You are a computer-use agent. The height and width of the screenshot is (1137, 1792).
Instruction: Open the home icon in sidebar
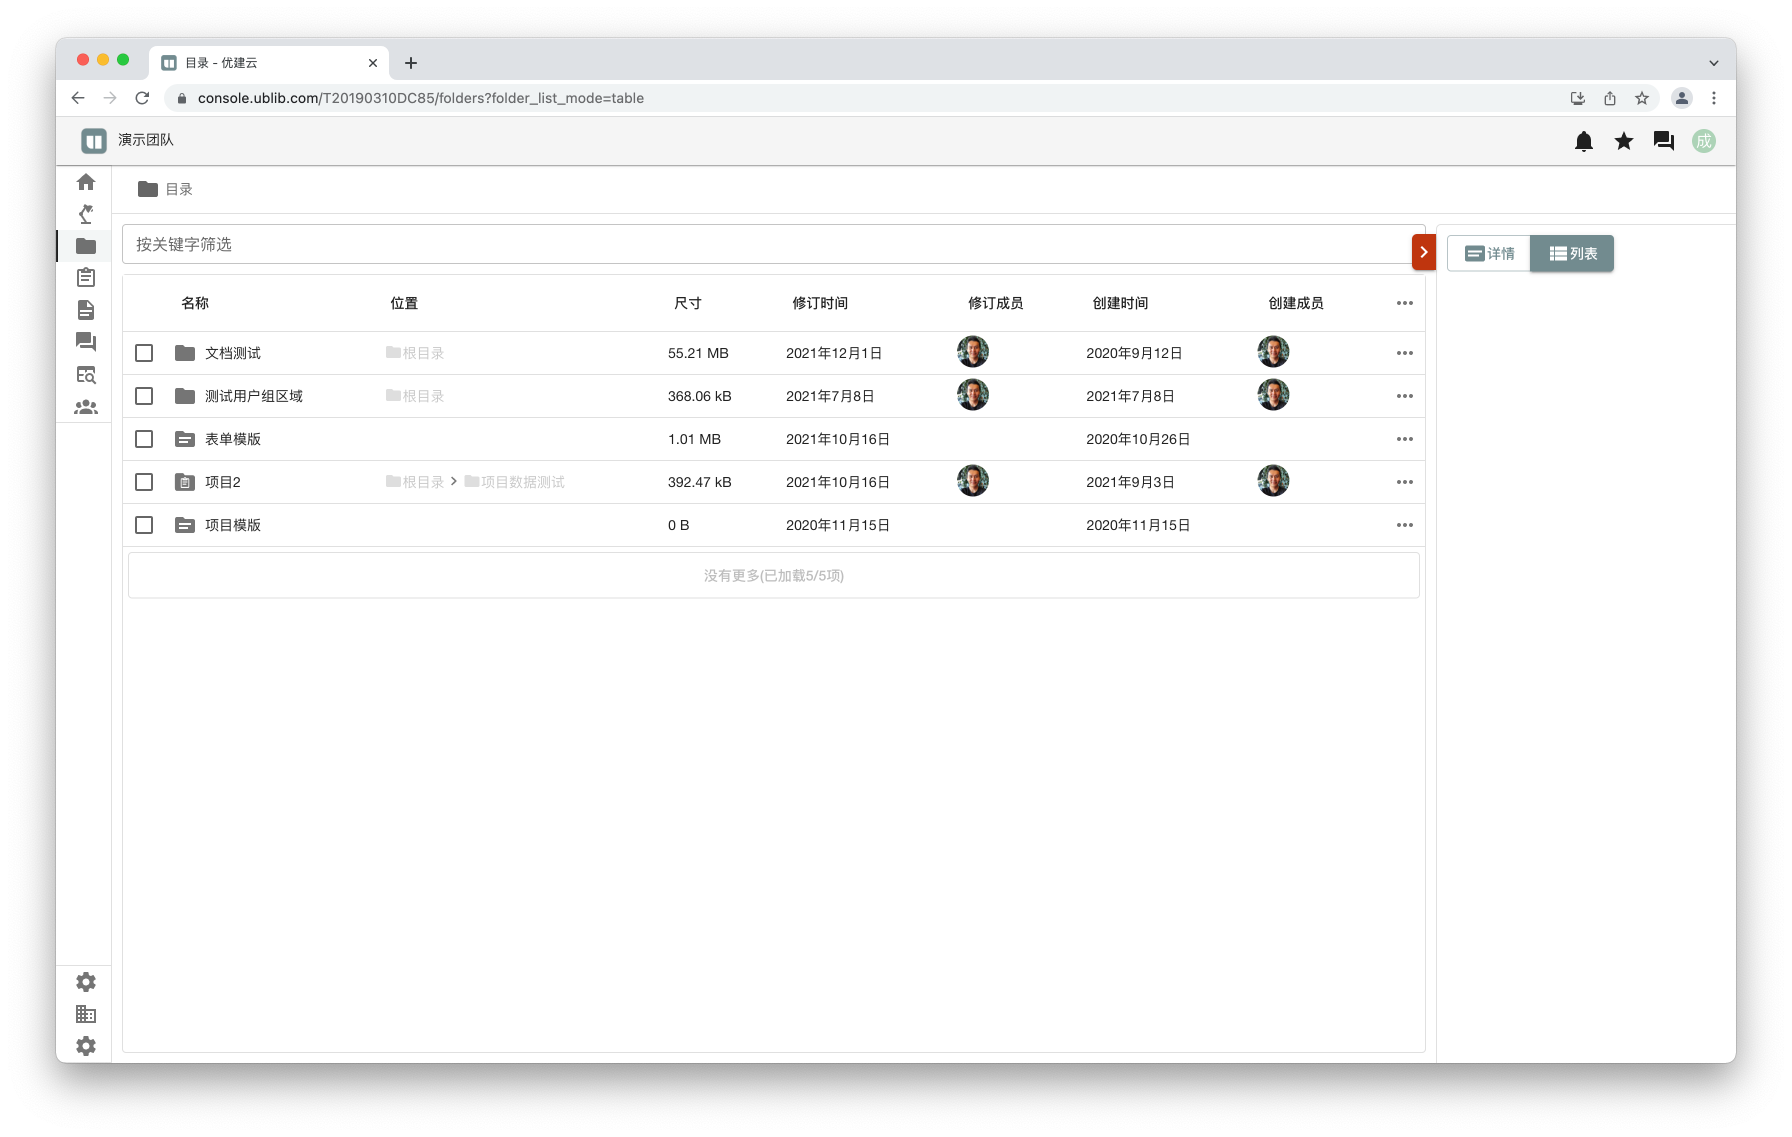pyautogui.click(x=86, y=182)
